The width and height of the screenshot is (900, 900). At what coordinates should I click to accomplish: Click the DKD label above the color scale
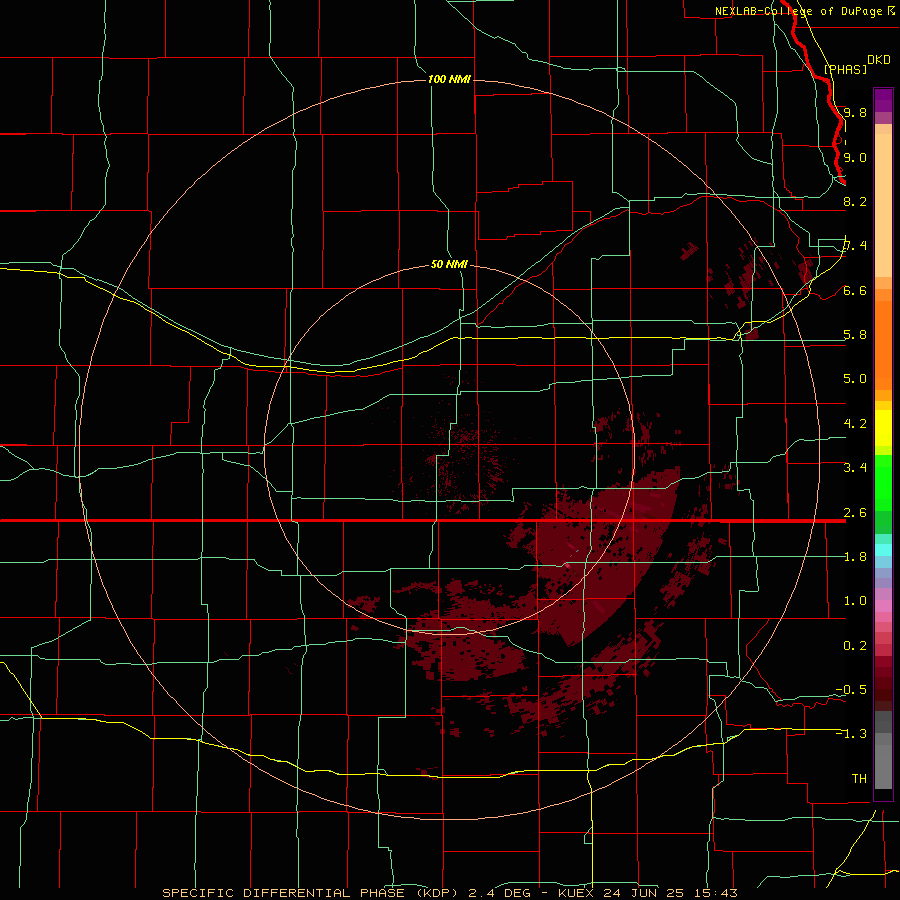(x=878, y=59)
